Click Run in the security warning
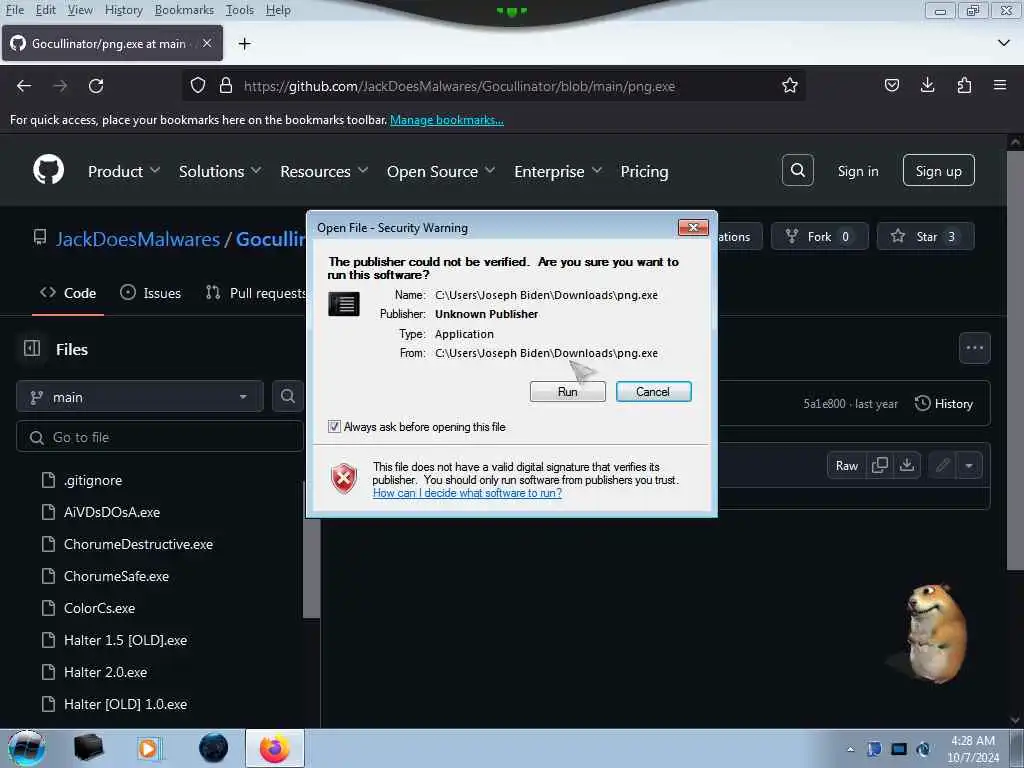Screen dimensions: 1024x768 [x=568, y=392]
